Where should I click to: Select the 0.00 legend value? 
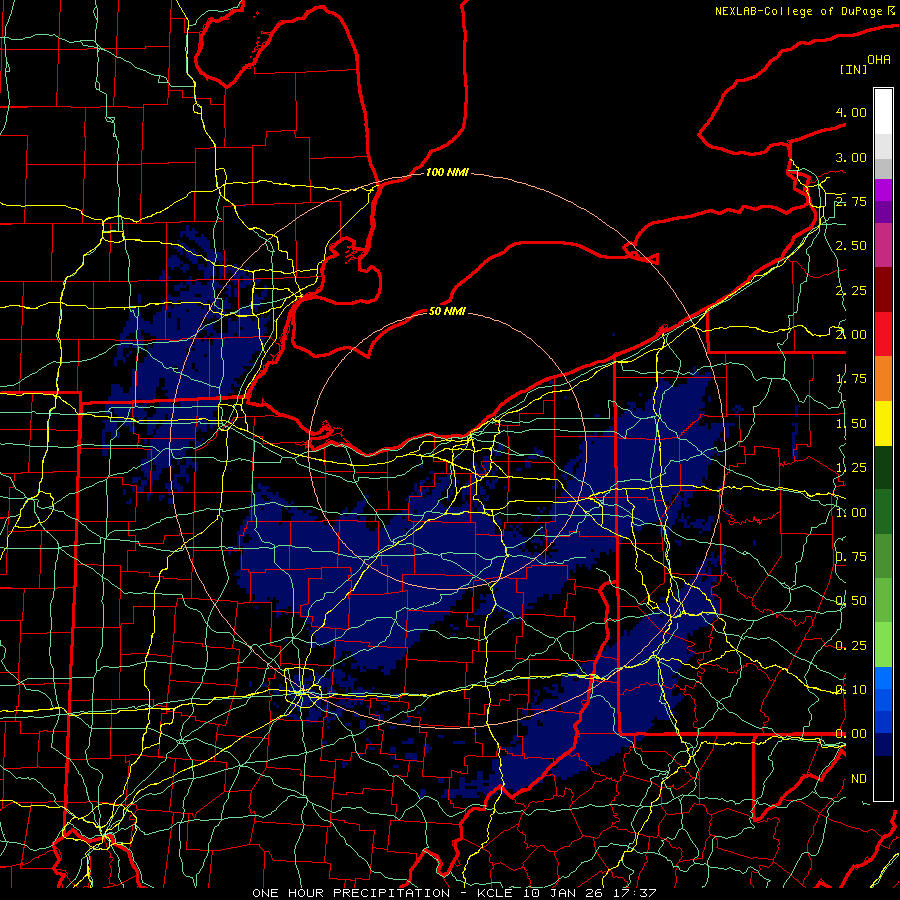851,734
